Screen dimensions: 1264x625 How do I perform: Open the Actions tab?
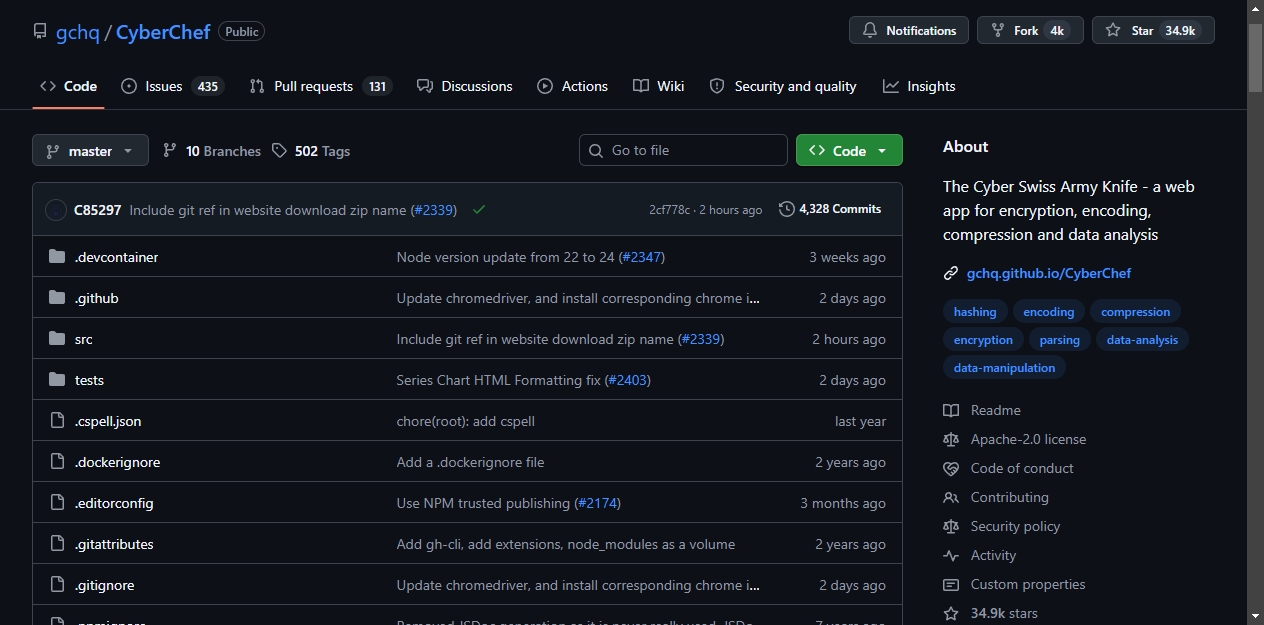coord(573,86)
